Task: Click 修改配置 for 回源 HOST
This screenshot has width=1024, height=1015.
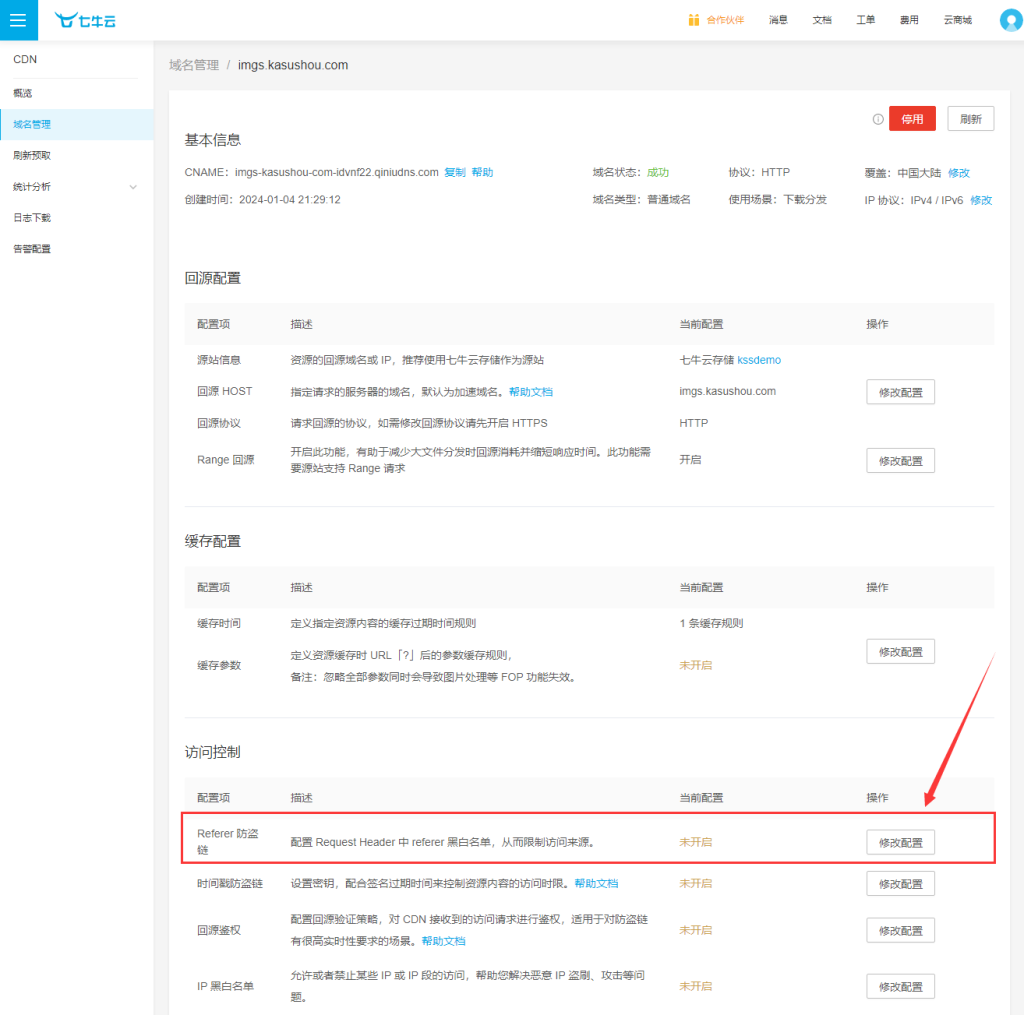Action: click(901, 392)
